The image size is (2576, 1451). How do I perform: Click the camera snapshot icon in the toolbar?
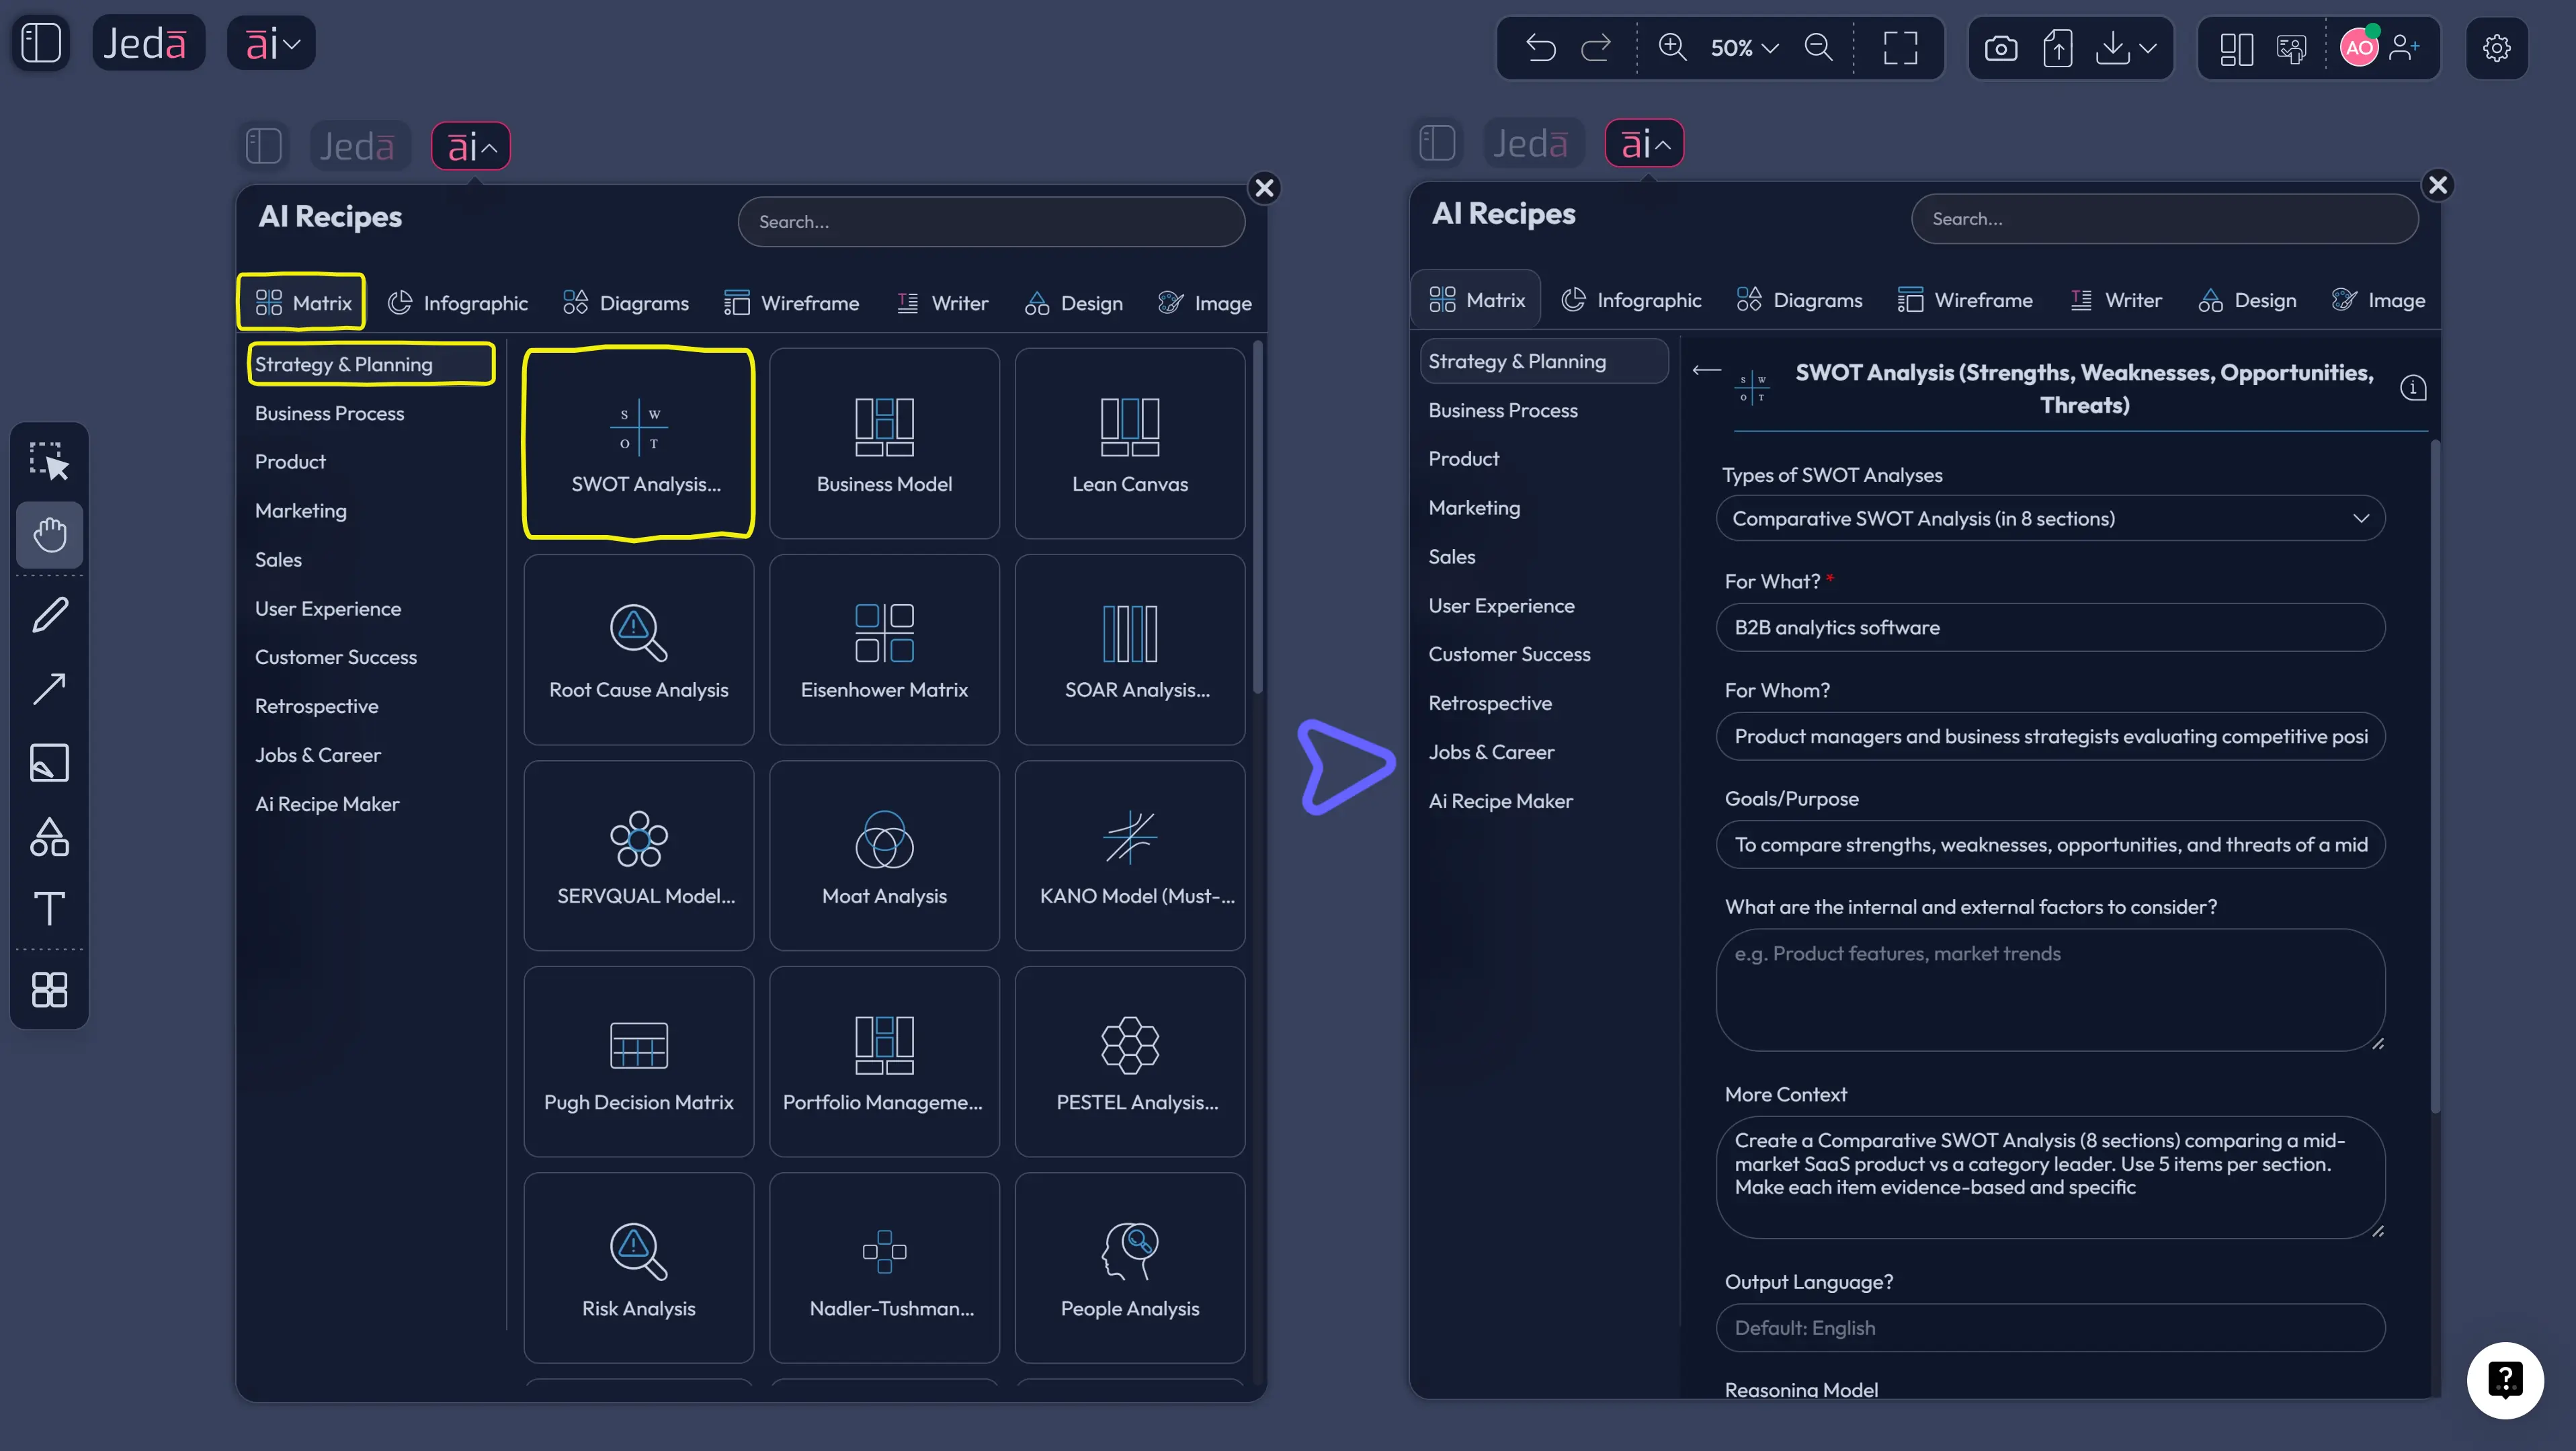pyautogui.click(x=2002, y=47)
